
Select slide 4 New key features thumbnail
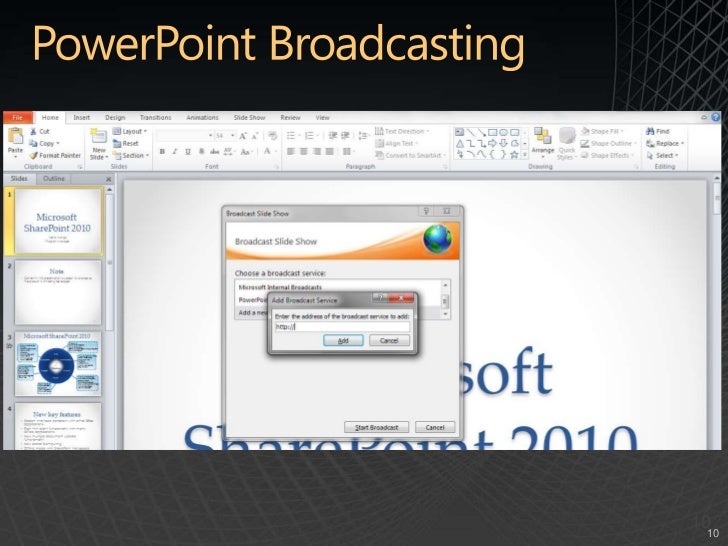[58, 426]
